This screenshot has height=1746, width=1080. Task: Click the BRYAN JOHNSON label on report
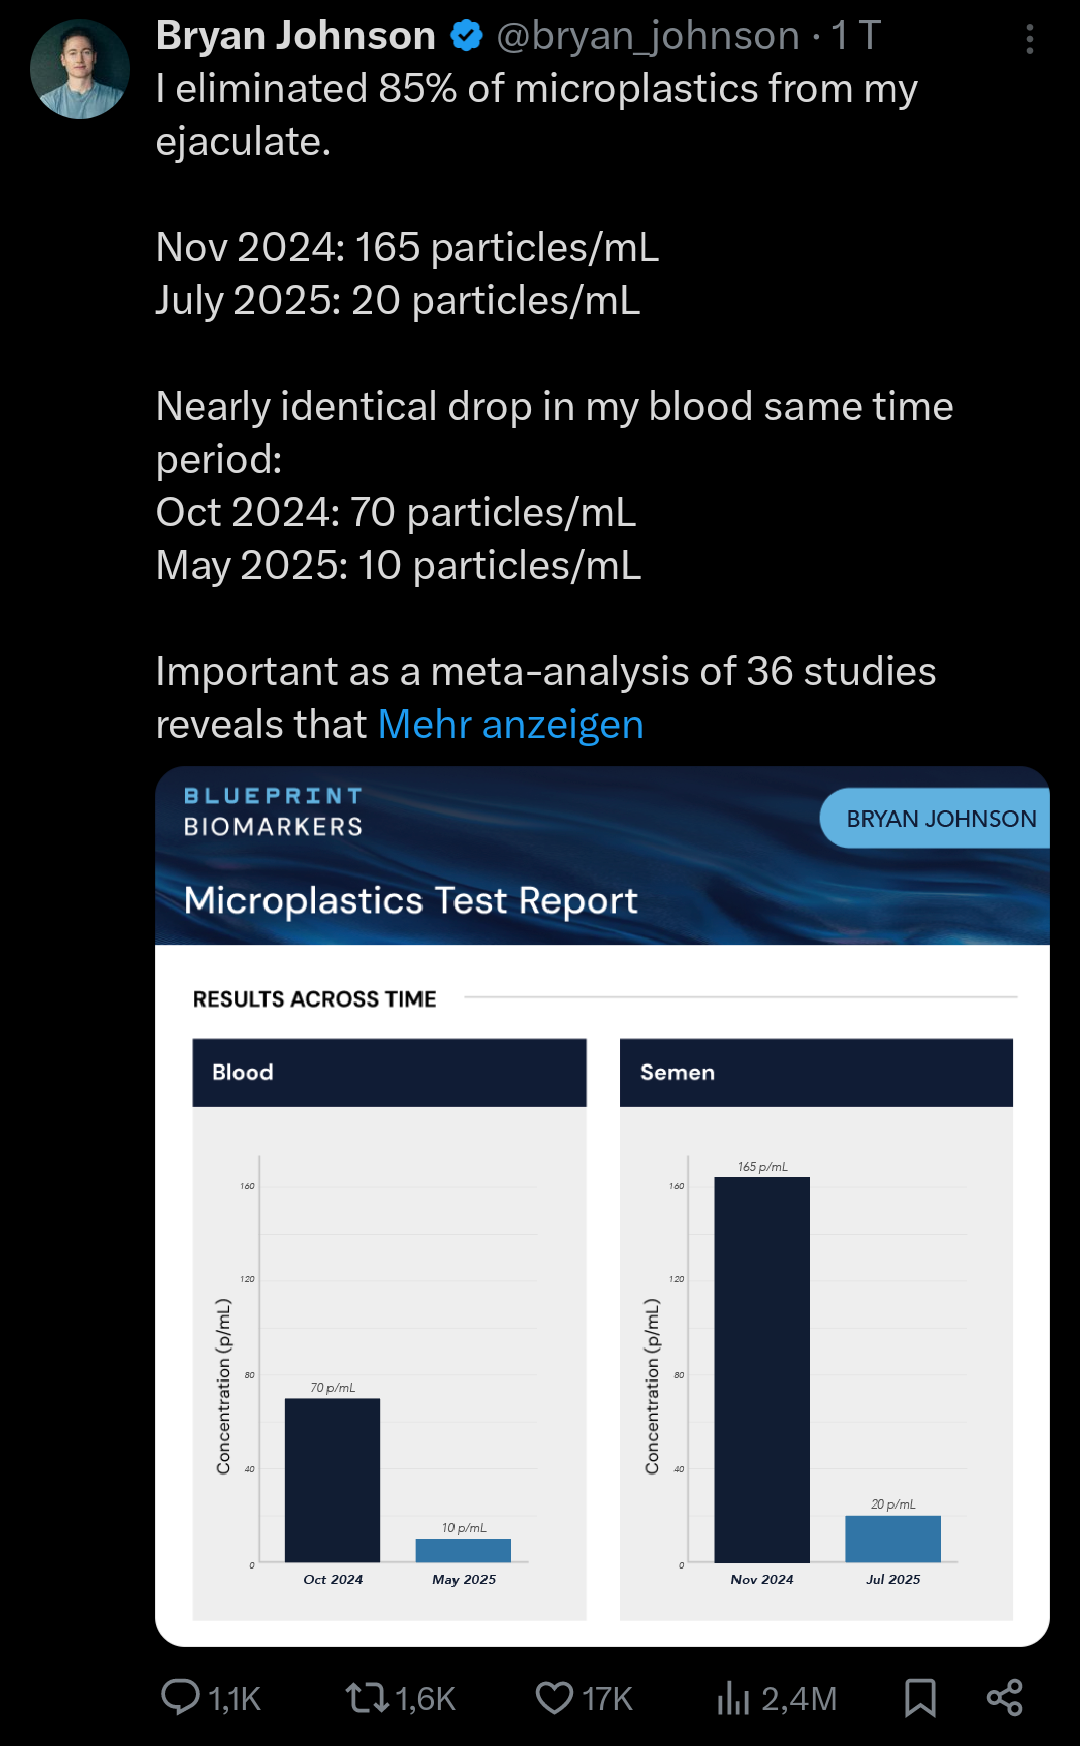pyautogui.click(x=940, y=819)
